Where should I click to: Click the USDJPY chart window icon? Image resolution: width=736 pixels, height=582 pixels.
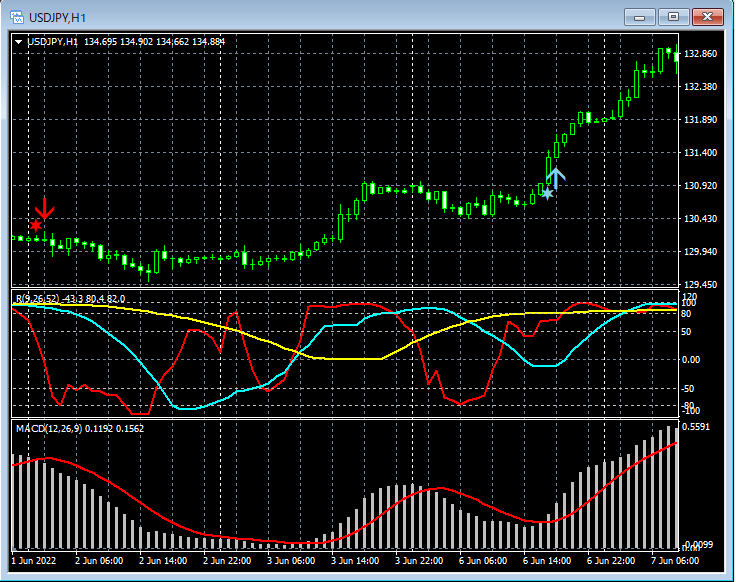click(x=17, y=18)
